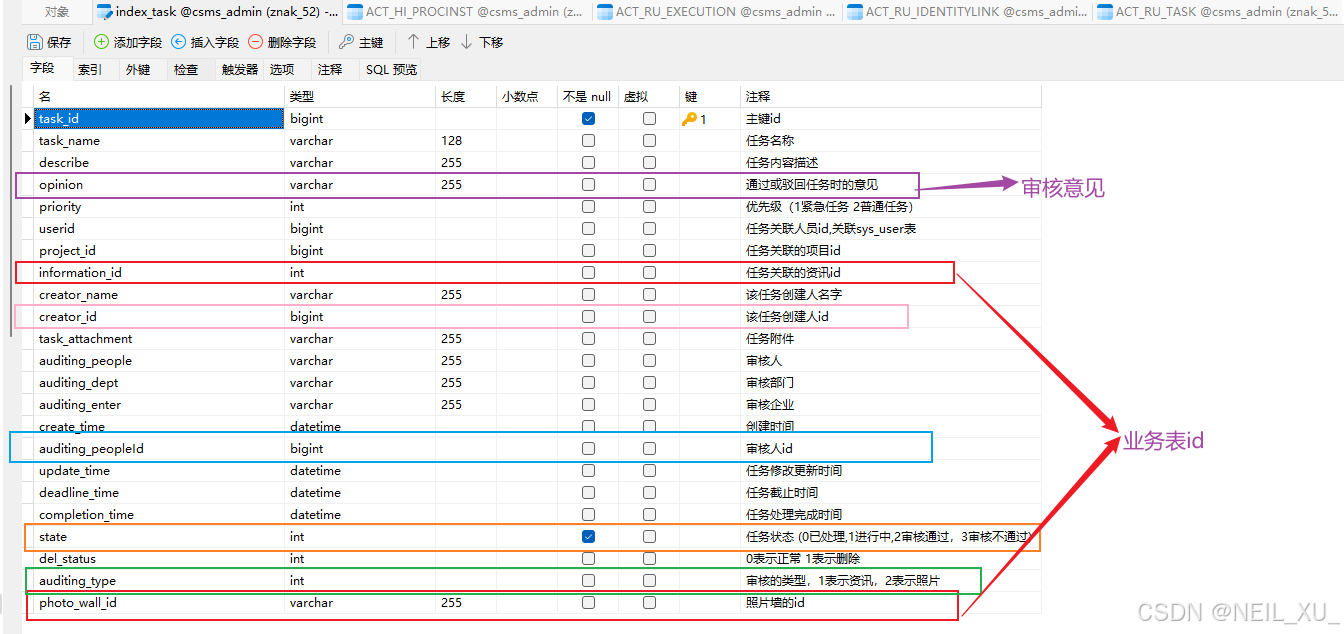
Task: Select the 索引 sub-tab
Action: 90,69
